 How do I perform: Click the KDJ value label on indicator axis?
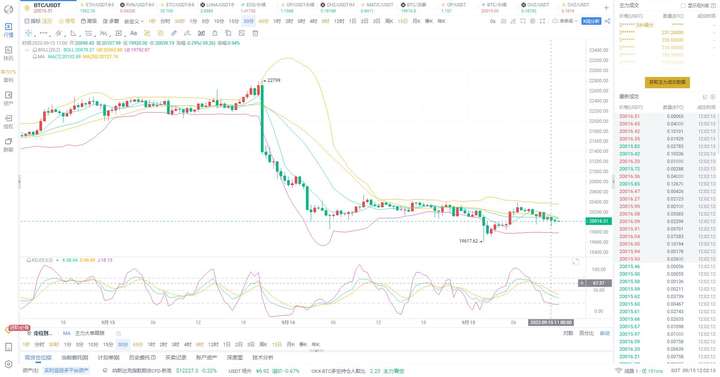point(595,283)
